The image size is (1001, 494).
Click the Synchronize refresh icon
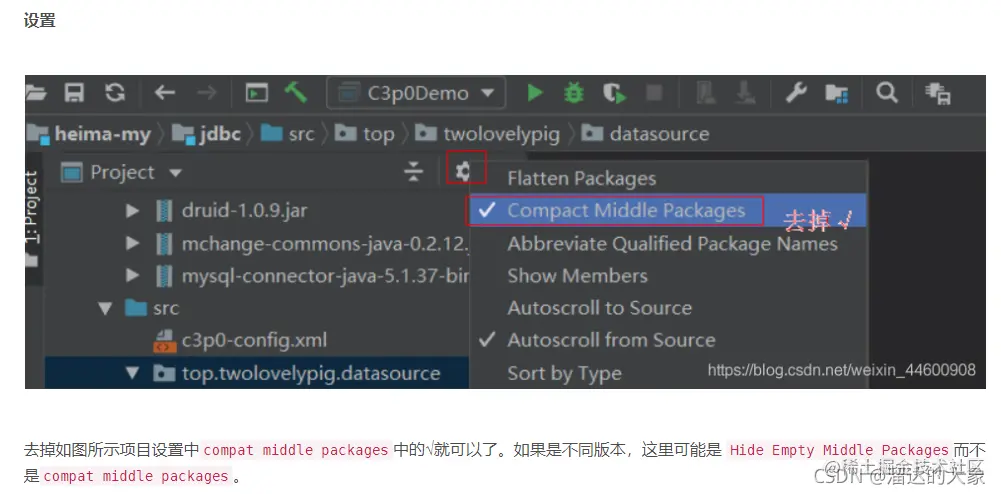(x=115, y=93)
